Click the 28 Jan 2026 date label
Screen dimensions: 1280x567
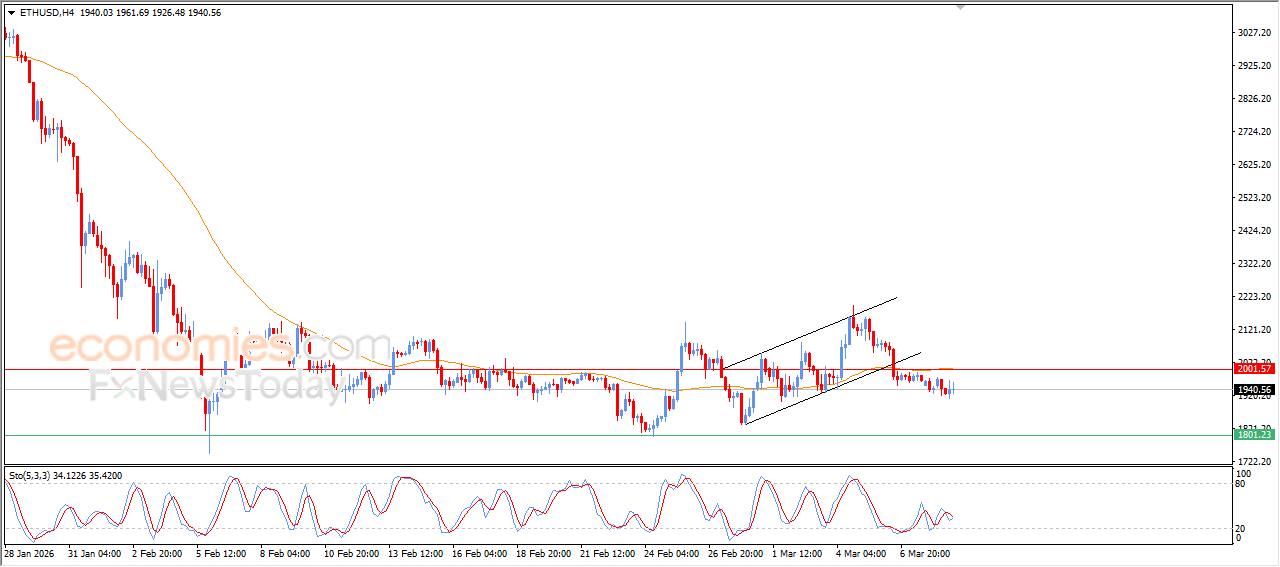(28, 553)
